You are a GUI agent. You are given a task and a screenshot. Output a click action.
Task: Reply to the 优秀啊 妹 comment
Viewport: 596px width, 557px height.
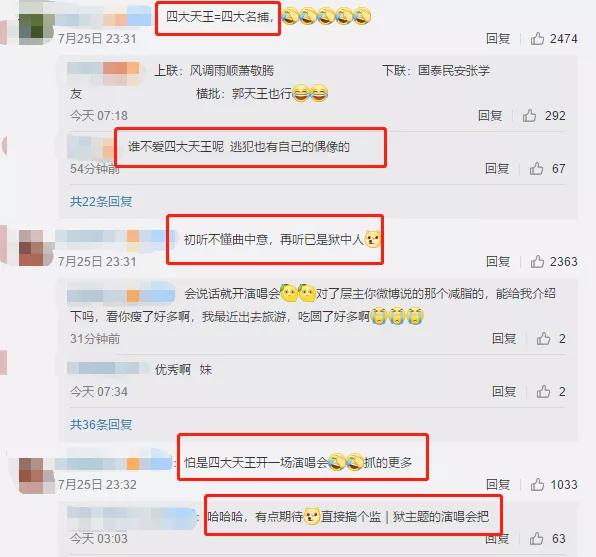[504, 392]
